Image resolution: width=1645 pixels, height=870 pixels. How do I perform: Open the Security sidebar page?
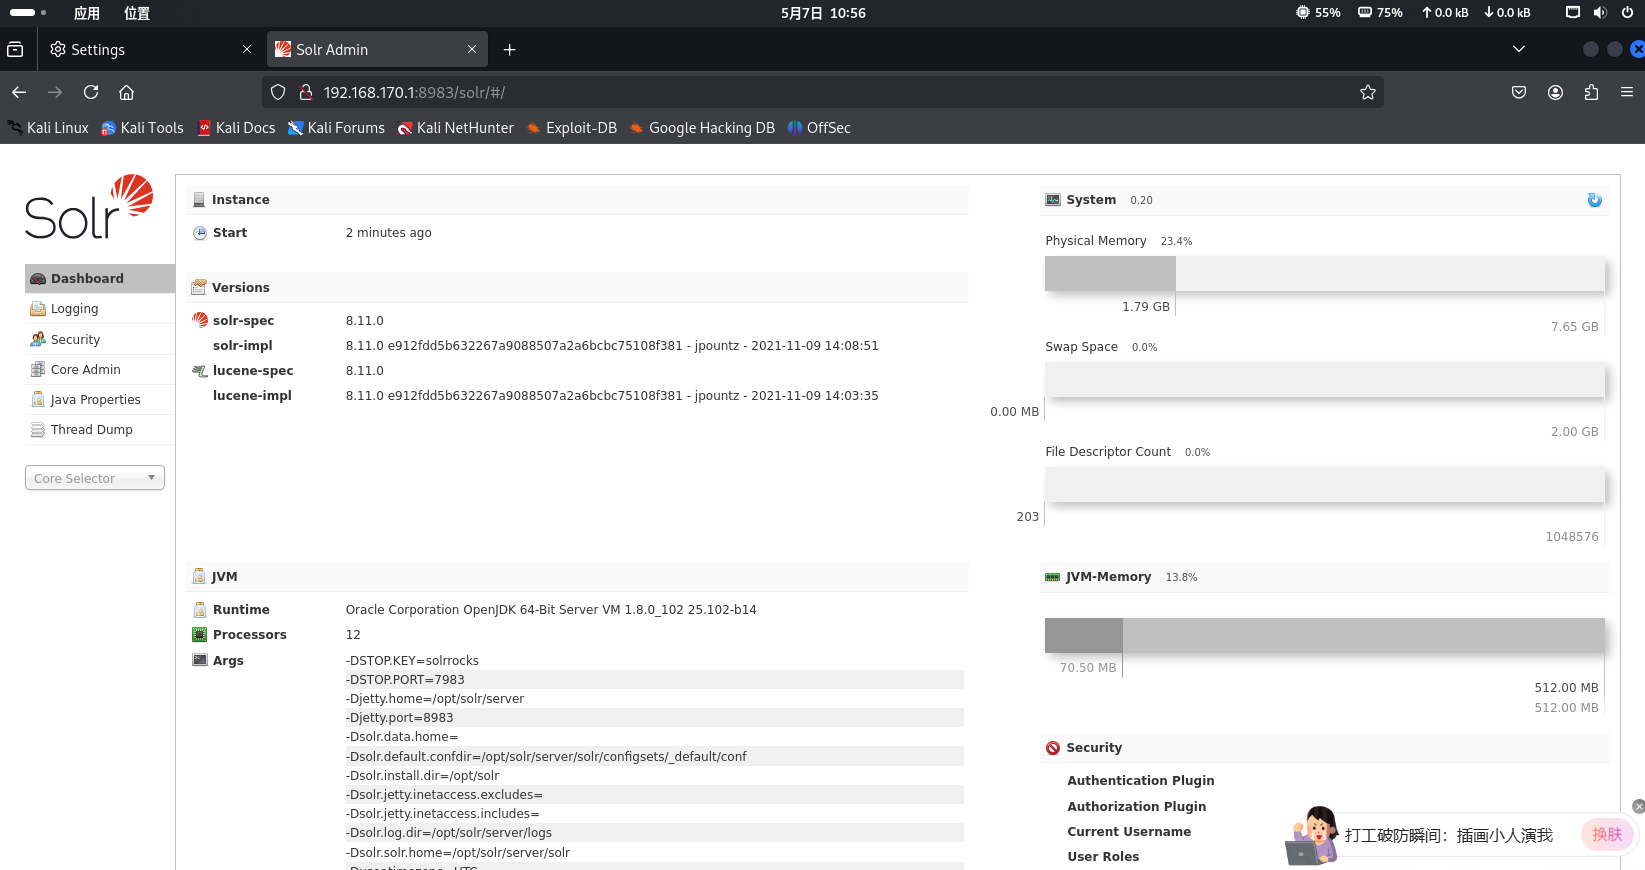pyautogui.click(x=100, y=339)
